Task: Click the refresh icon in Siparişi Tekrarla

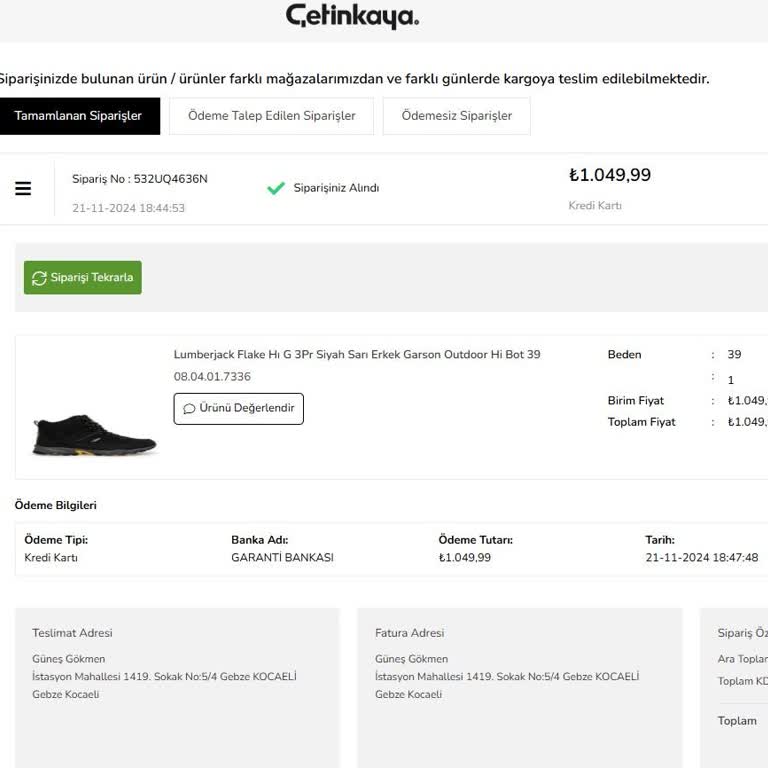Action: point(40,278)
